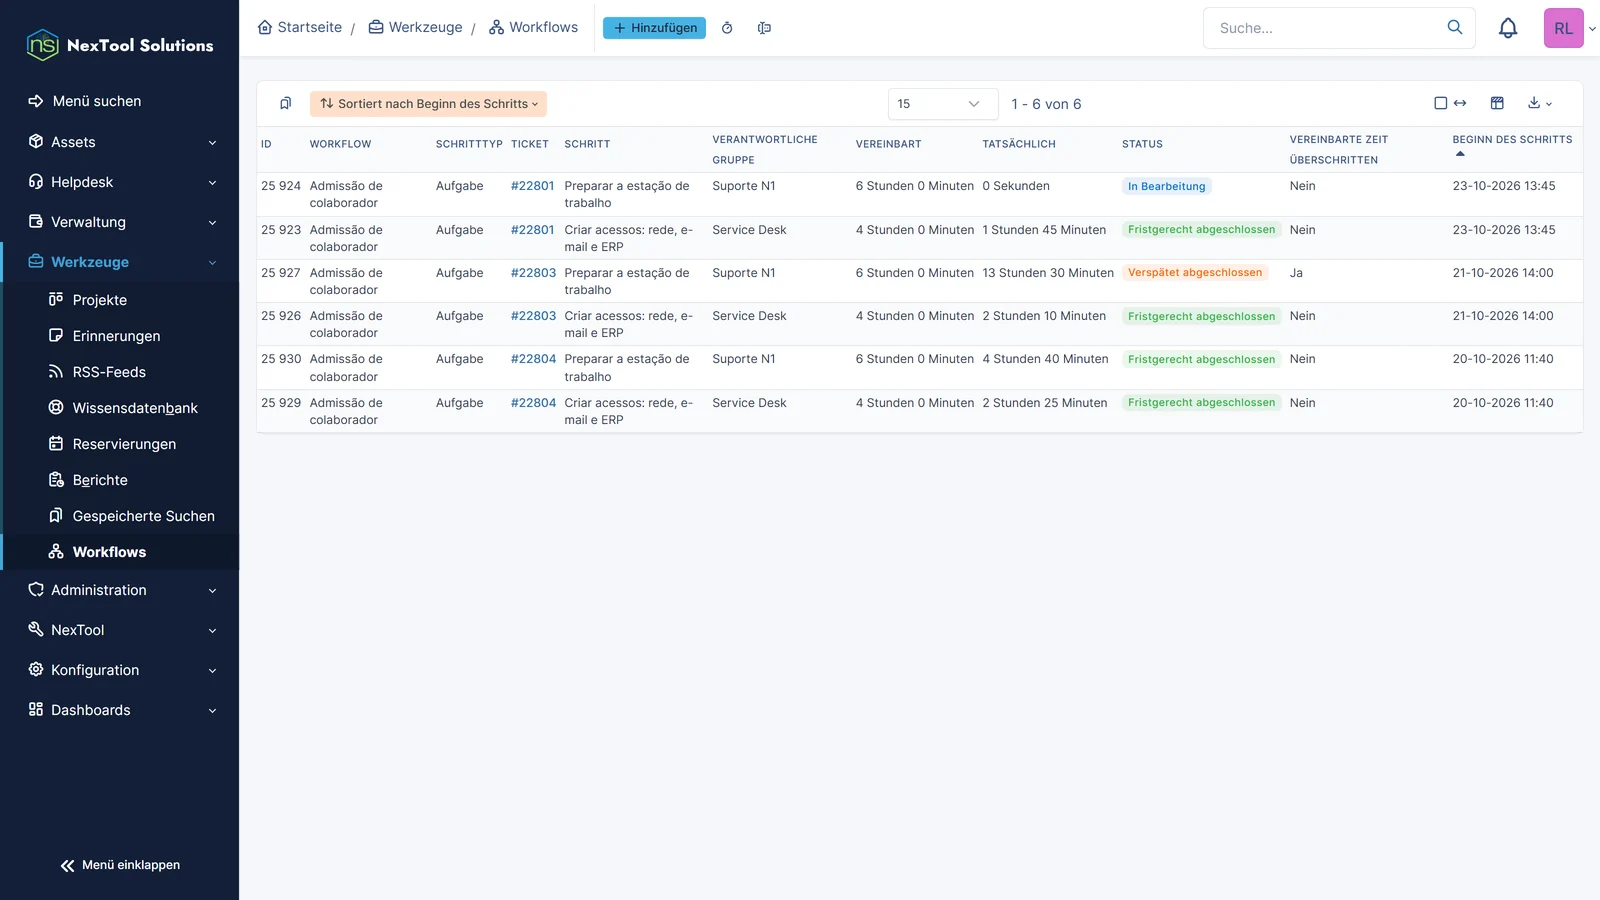Open Gespeicherte Suchen in the sidebar
1600x900 pixels.
coord(143,516)
